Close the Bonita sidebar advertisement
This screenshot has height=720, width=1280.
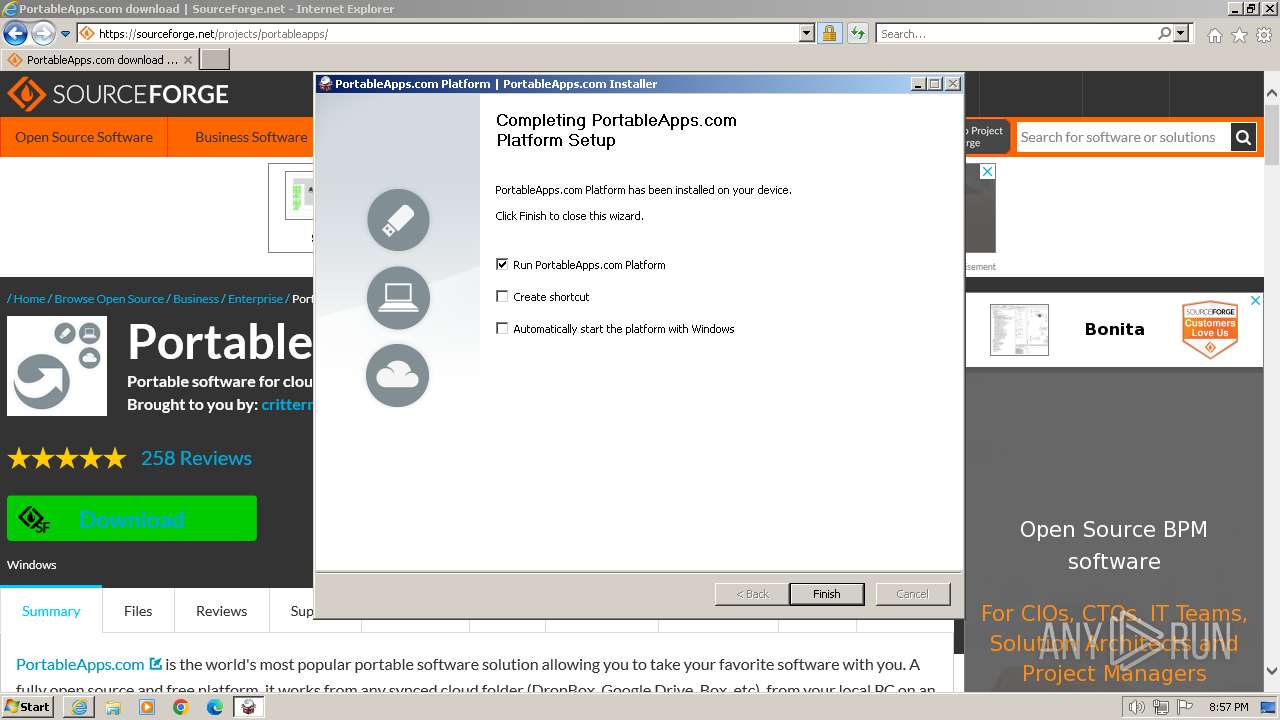[1255, 301]
